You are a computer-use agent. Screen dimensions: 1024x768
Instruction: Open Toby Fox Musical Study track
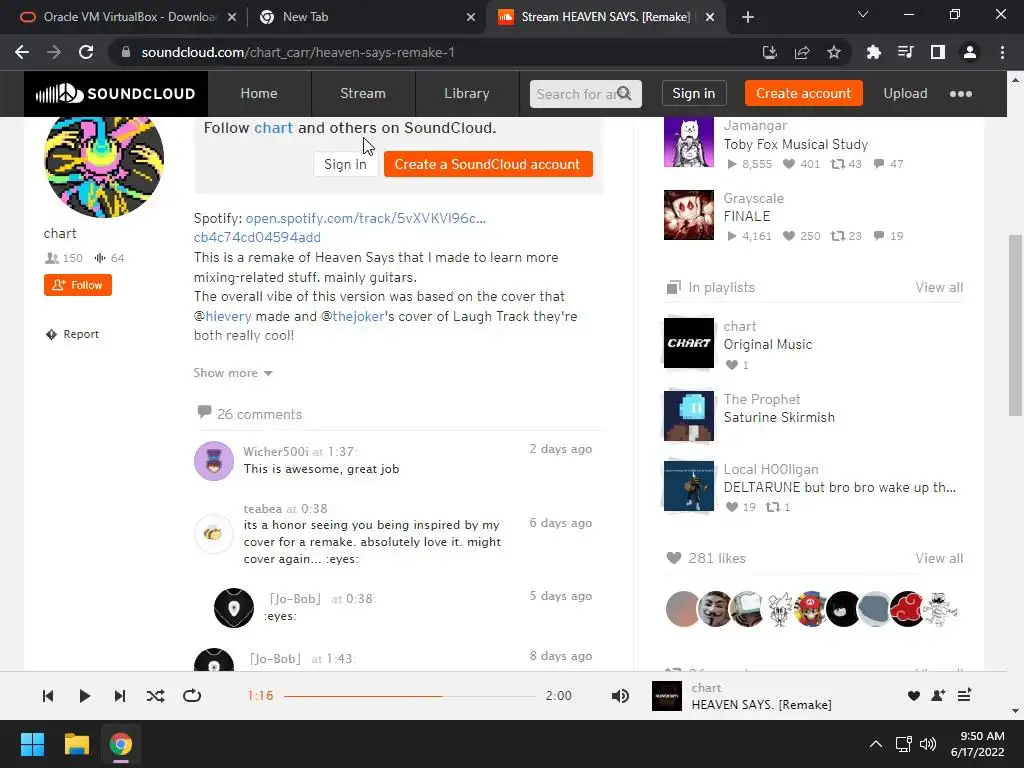795,144
